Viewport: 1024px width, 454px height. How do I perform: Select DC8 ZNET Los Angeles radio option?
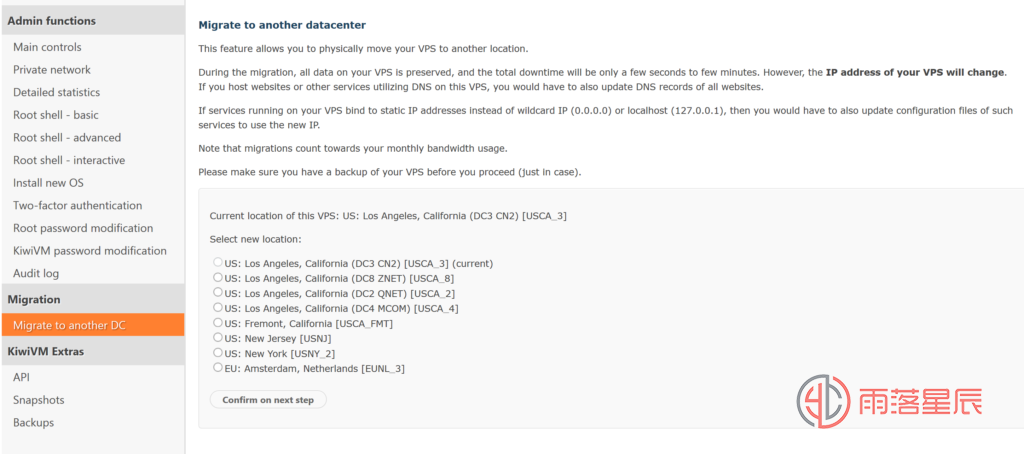tap(217, 278)
